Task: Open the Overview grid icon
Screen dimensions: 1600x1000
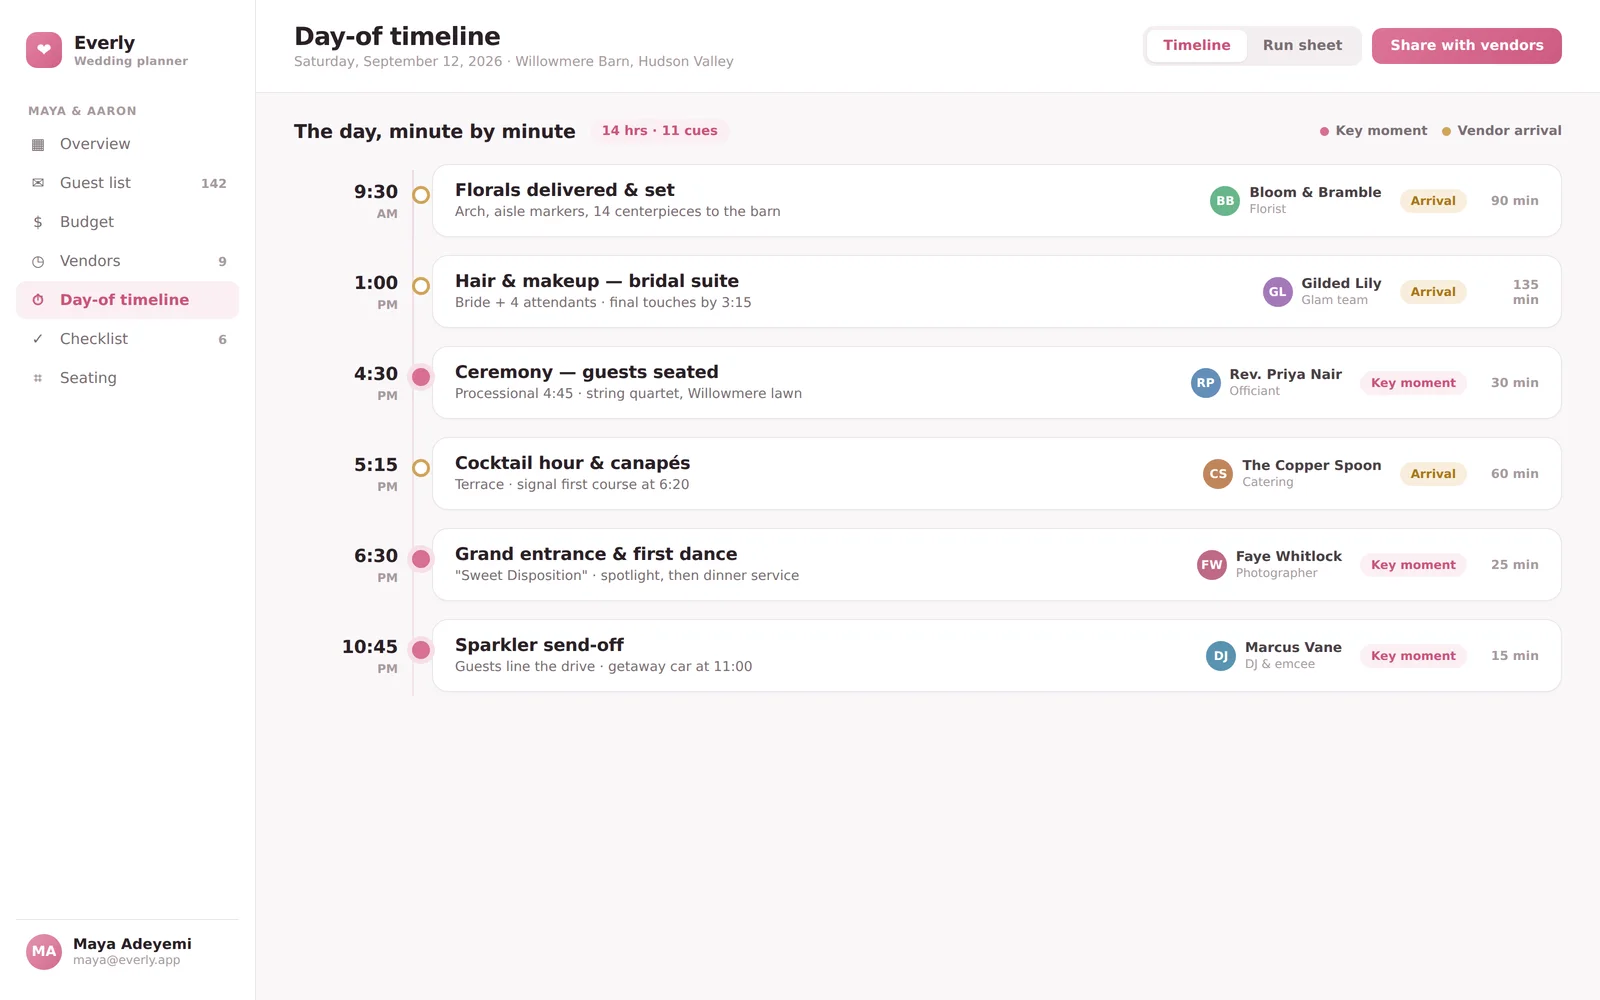Action: tap(38, 144)
